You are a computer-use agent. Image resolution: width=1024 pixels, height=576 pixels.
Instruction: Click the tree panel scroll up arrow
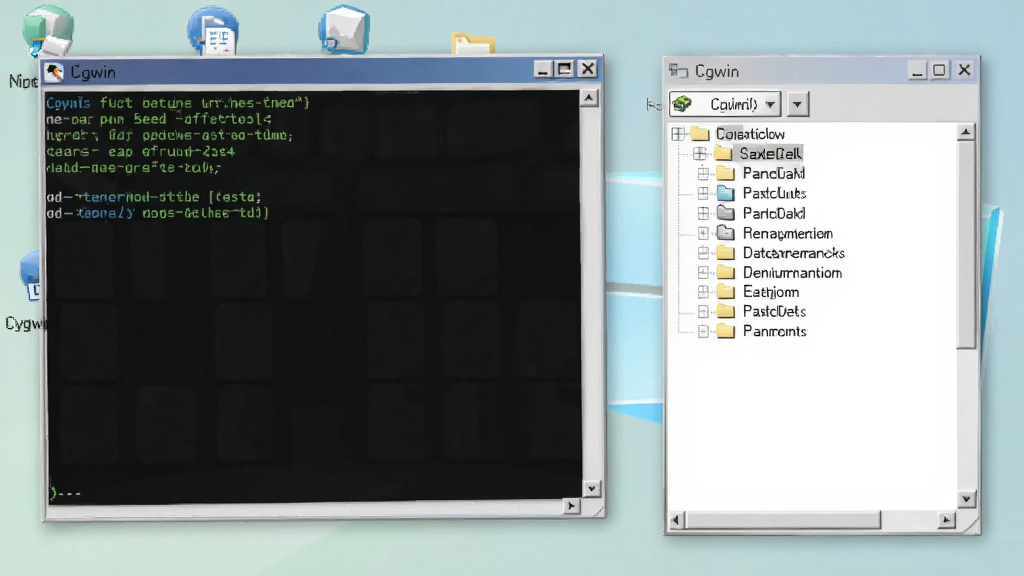[966, 133]
